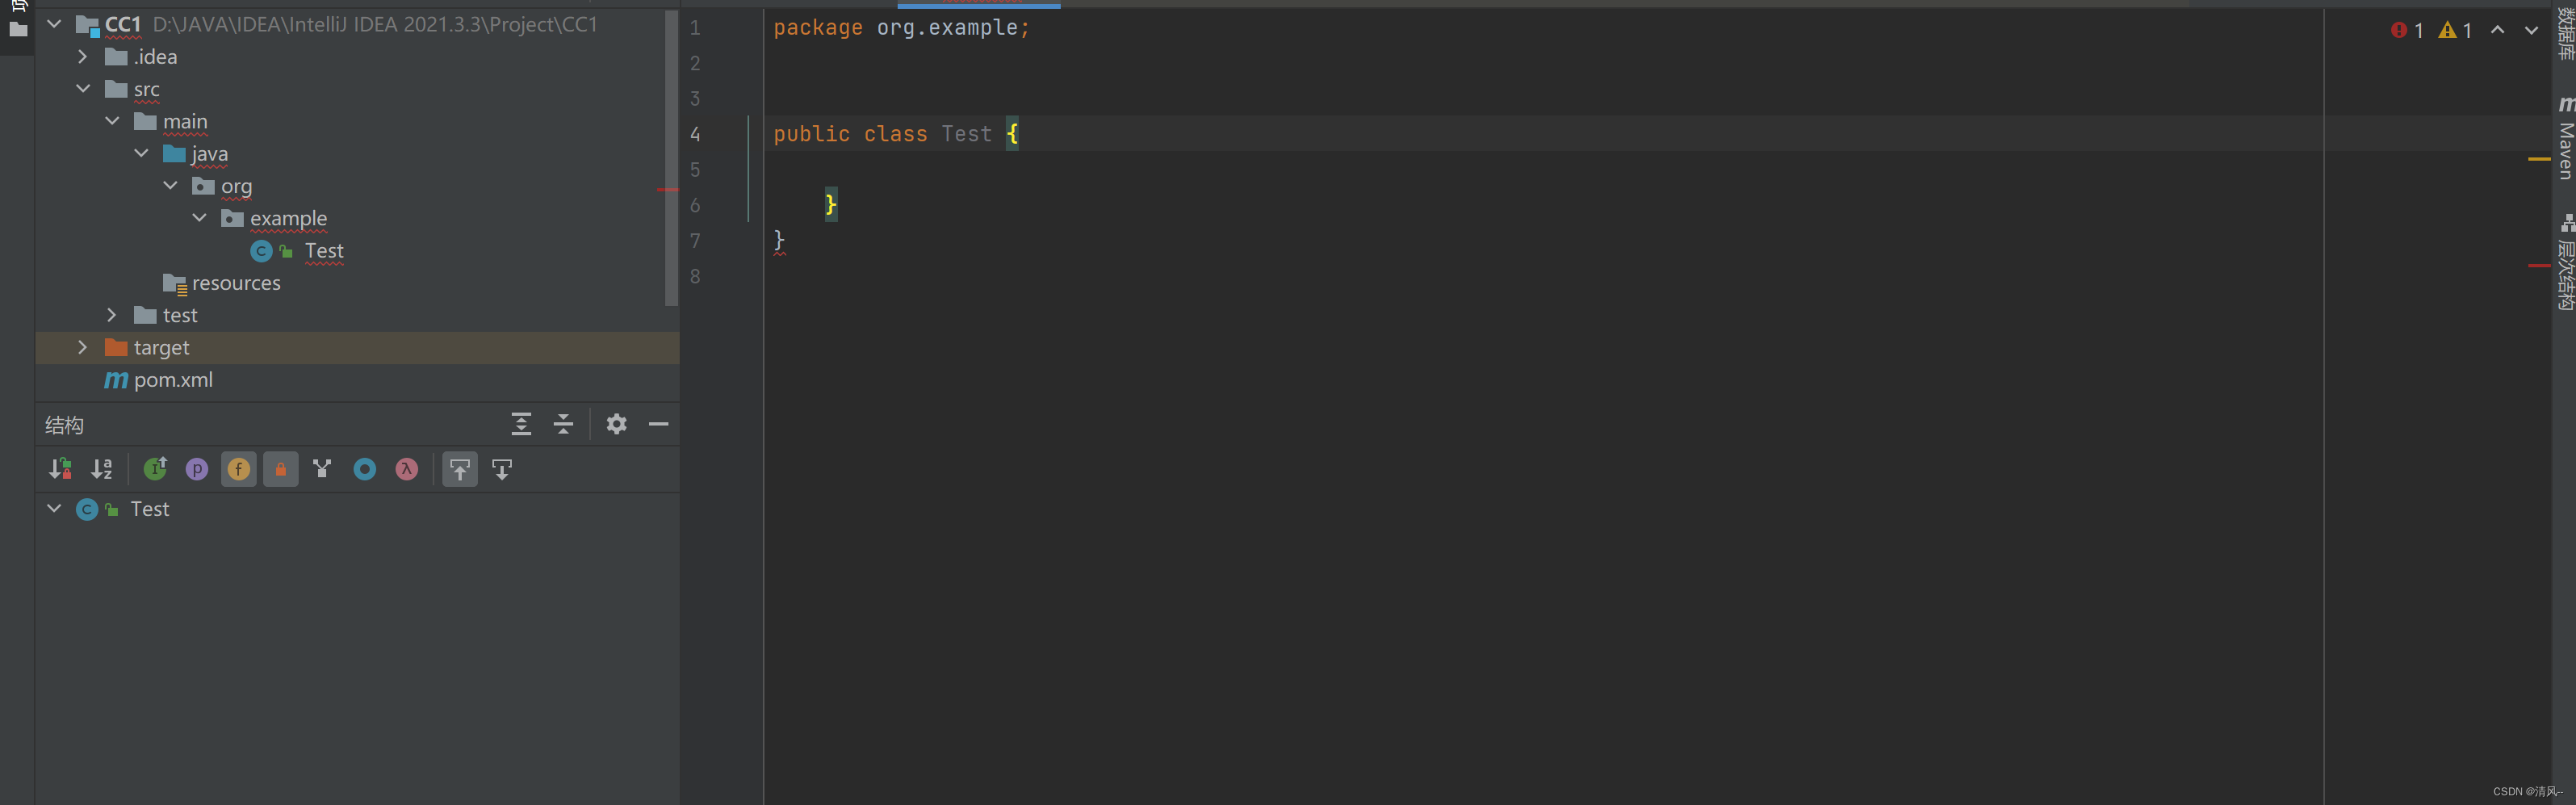
Task: Sort structure members by visibility
Action: [60, 469]
